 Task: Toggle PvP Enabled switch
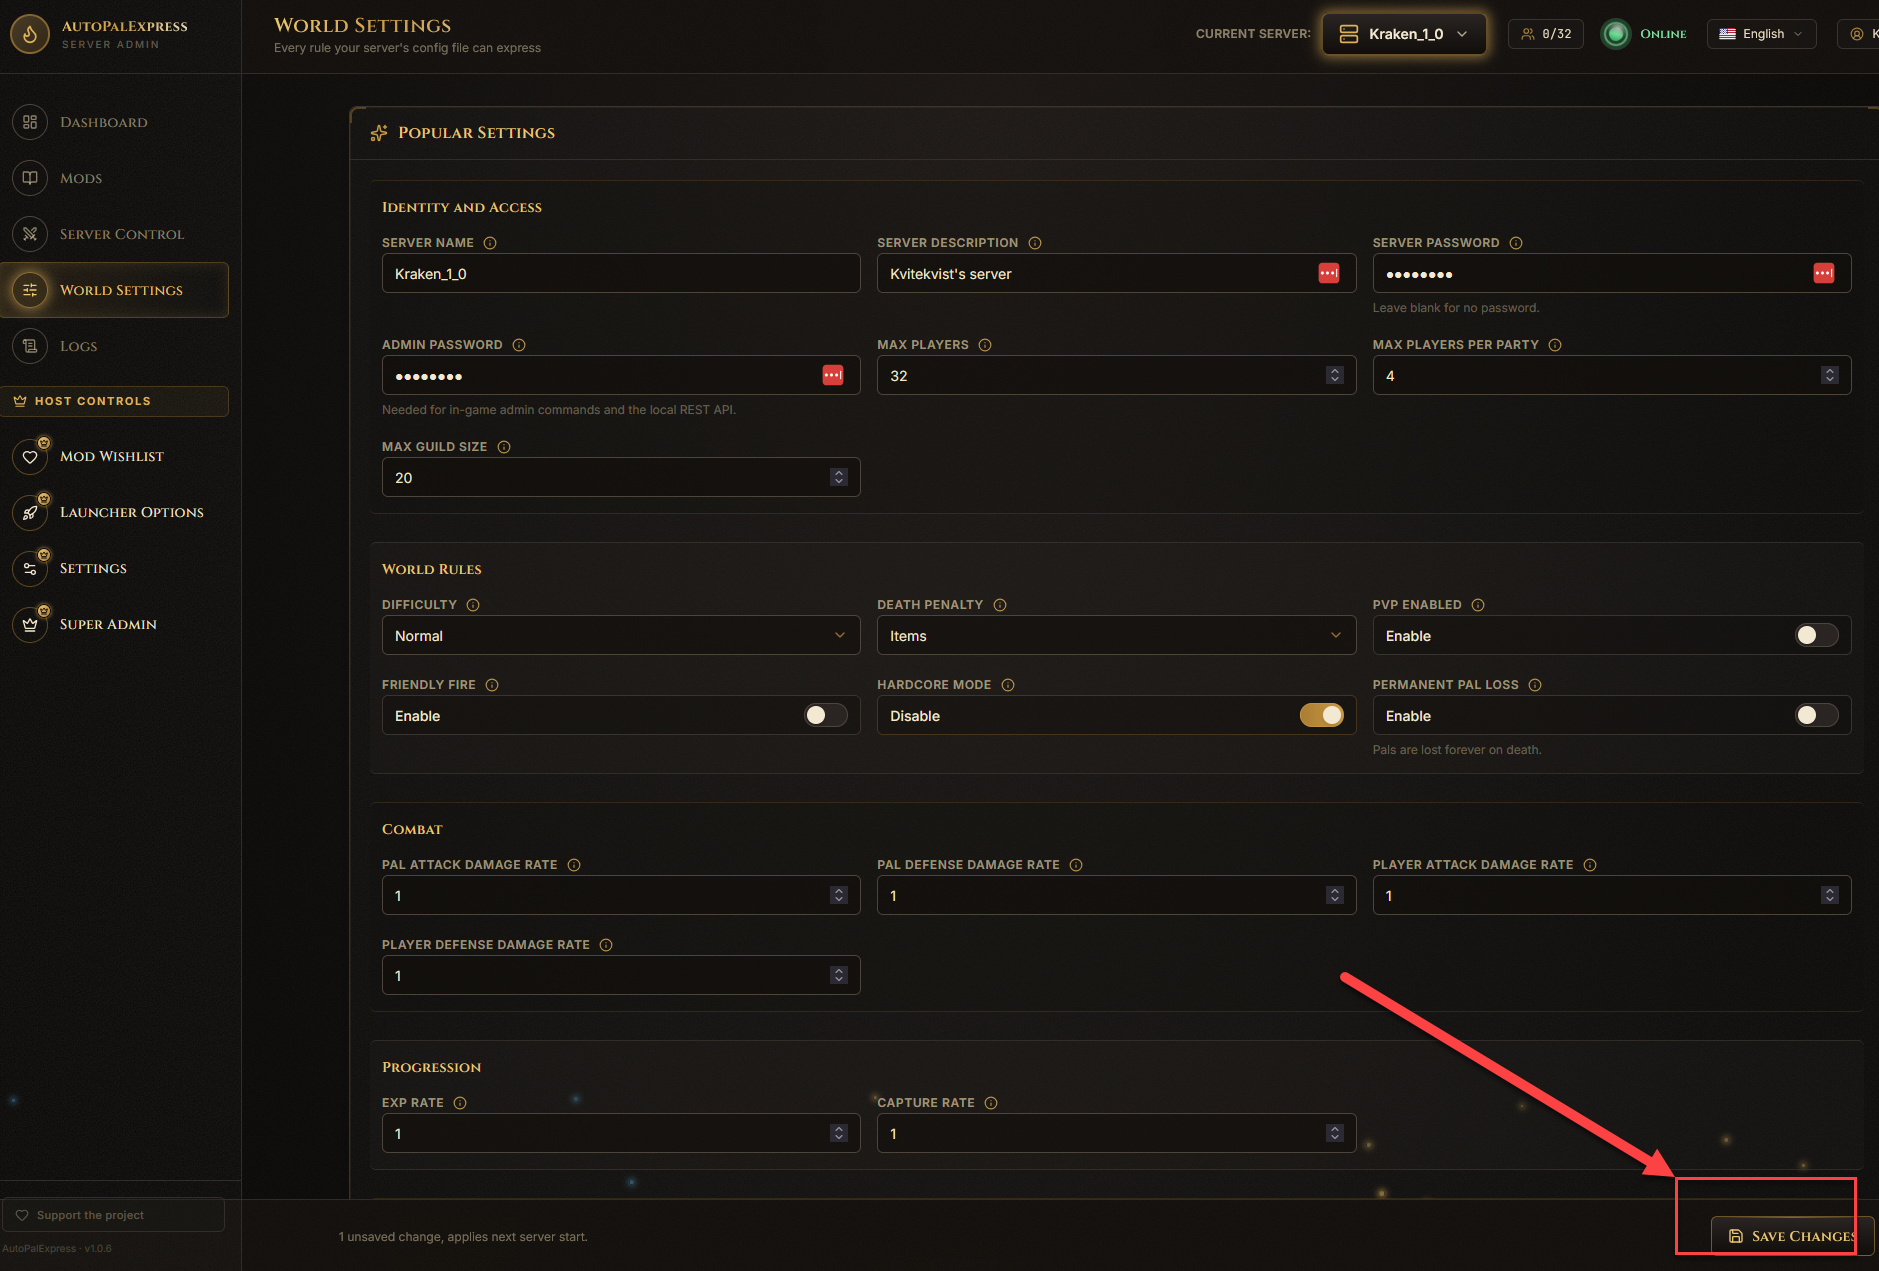[1817, 635]
